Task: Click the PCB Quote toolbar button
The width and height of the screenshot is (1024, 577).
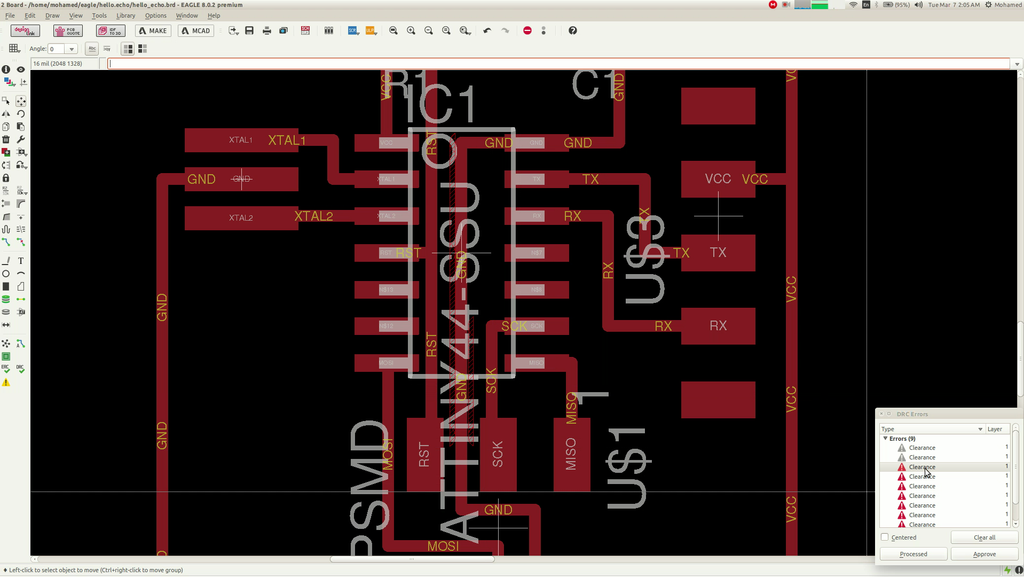Action: (68, 31)
